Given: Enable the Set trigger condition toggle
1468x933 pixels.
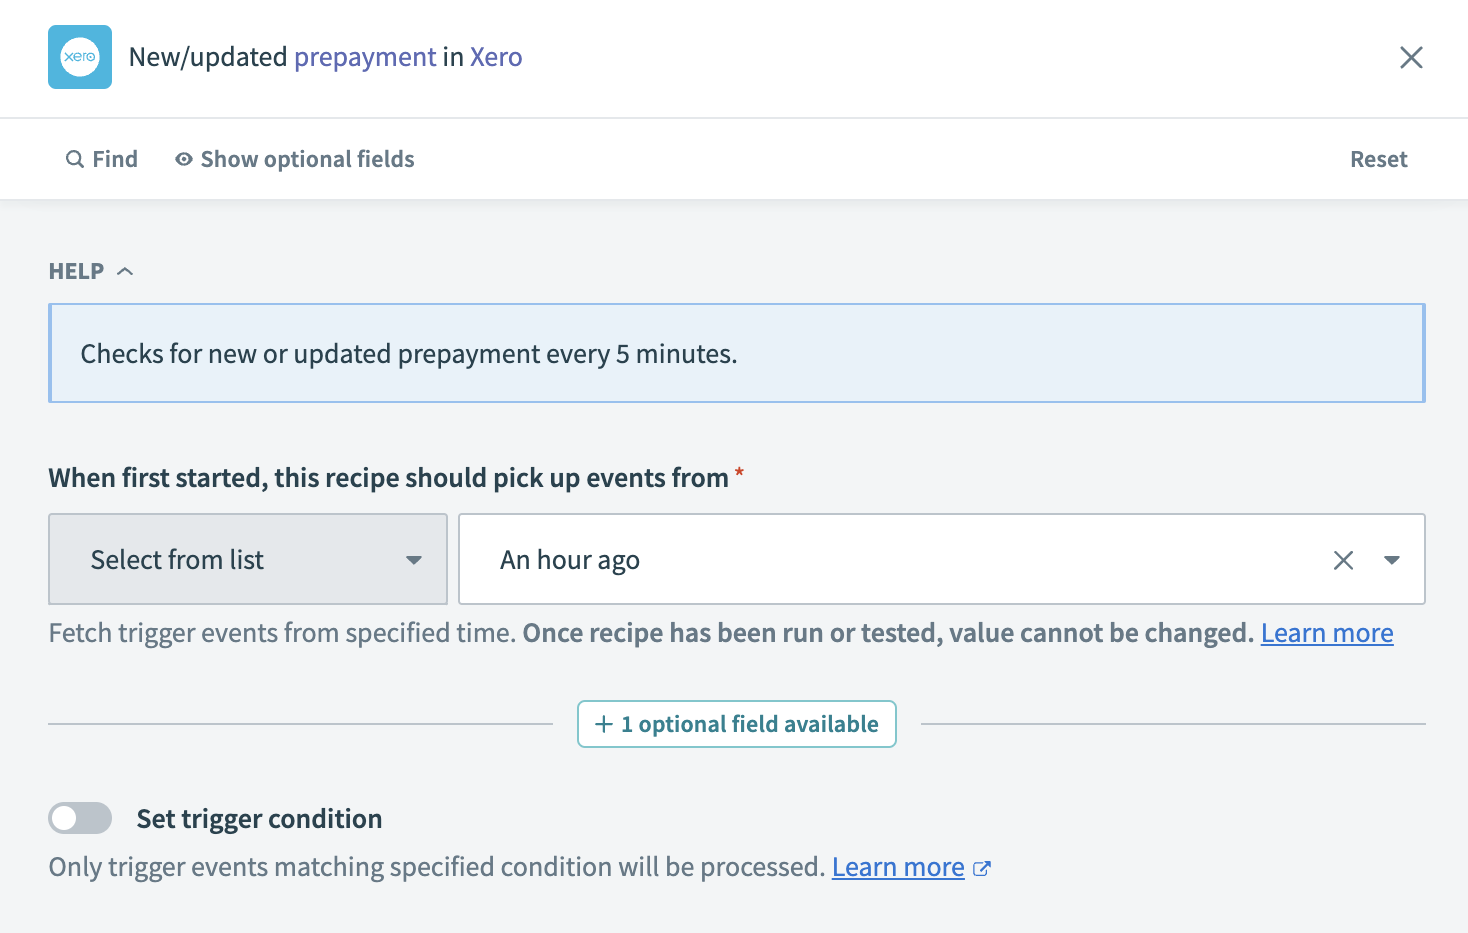Looking at the screenshot, I should [80, 818].
